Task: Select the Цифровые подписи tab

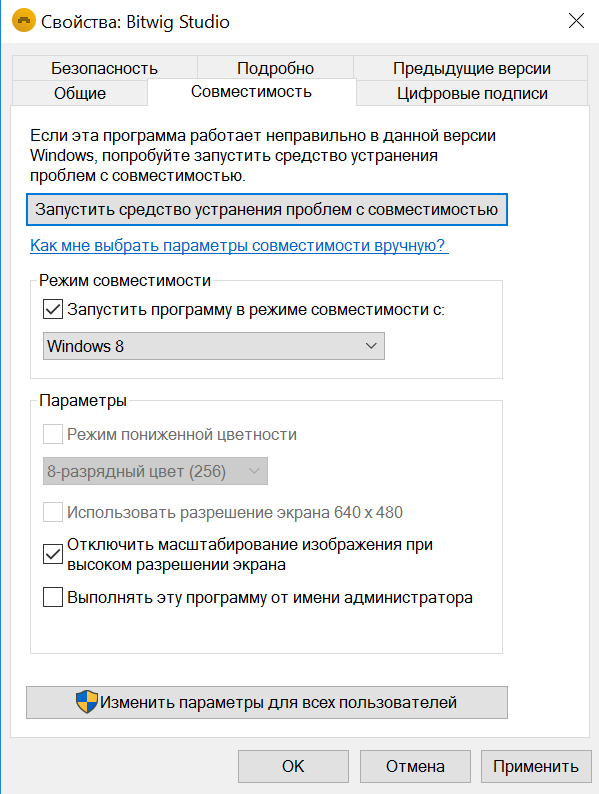Action: (x=472, y=93)
